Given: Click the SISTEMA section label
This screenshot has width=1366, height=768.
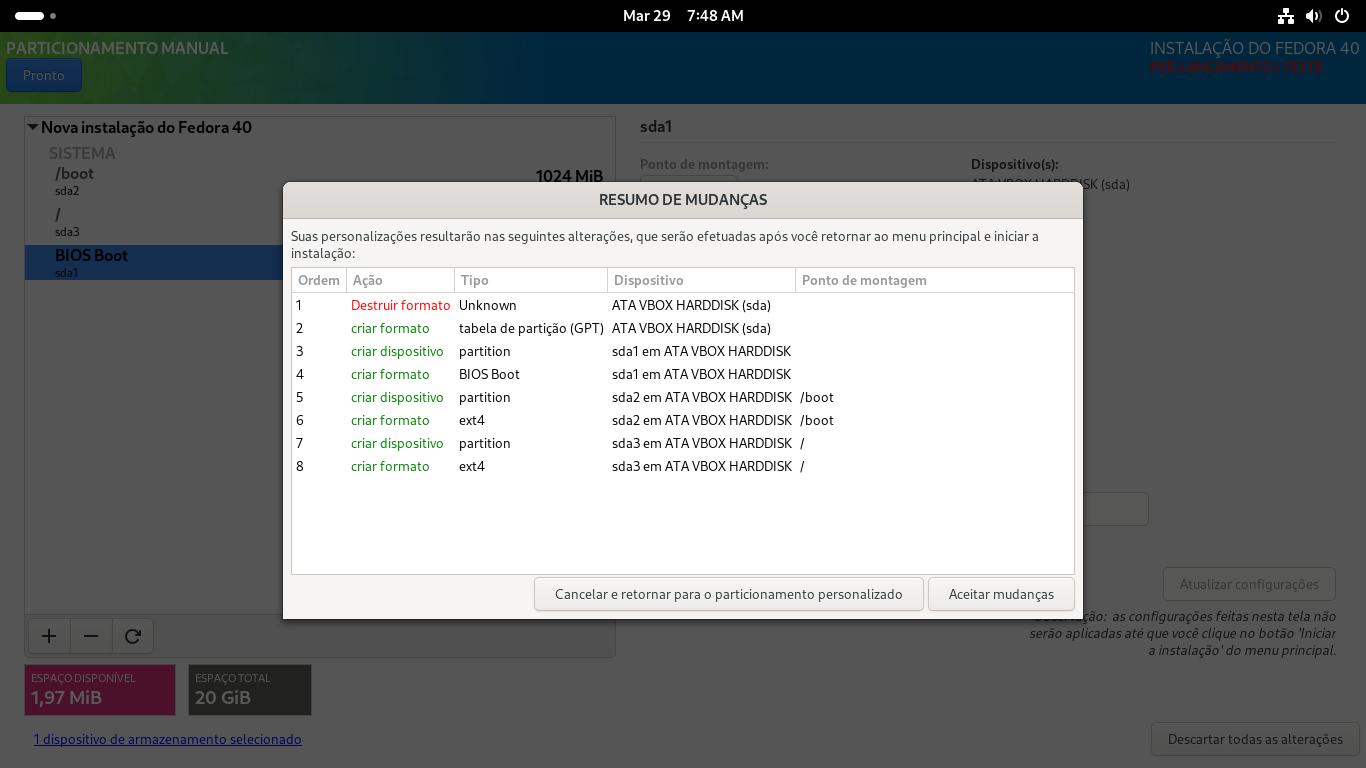Looking at the screenshot, I should click(x=82, y=153).
